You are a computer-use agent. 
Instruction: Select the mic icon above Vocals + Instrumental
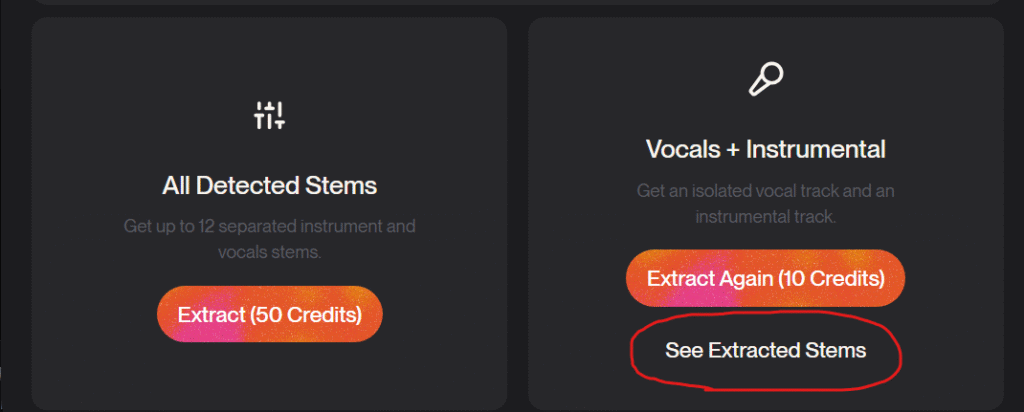click(766, 79)
